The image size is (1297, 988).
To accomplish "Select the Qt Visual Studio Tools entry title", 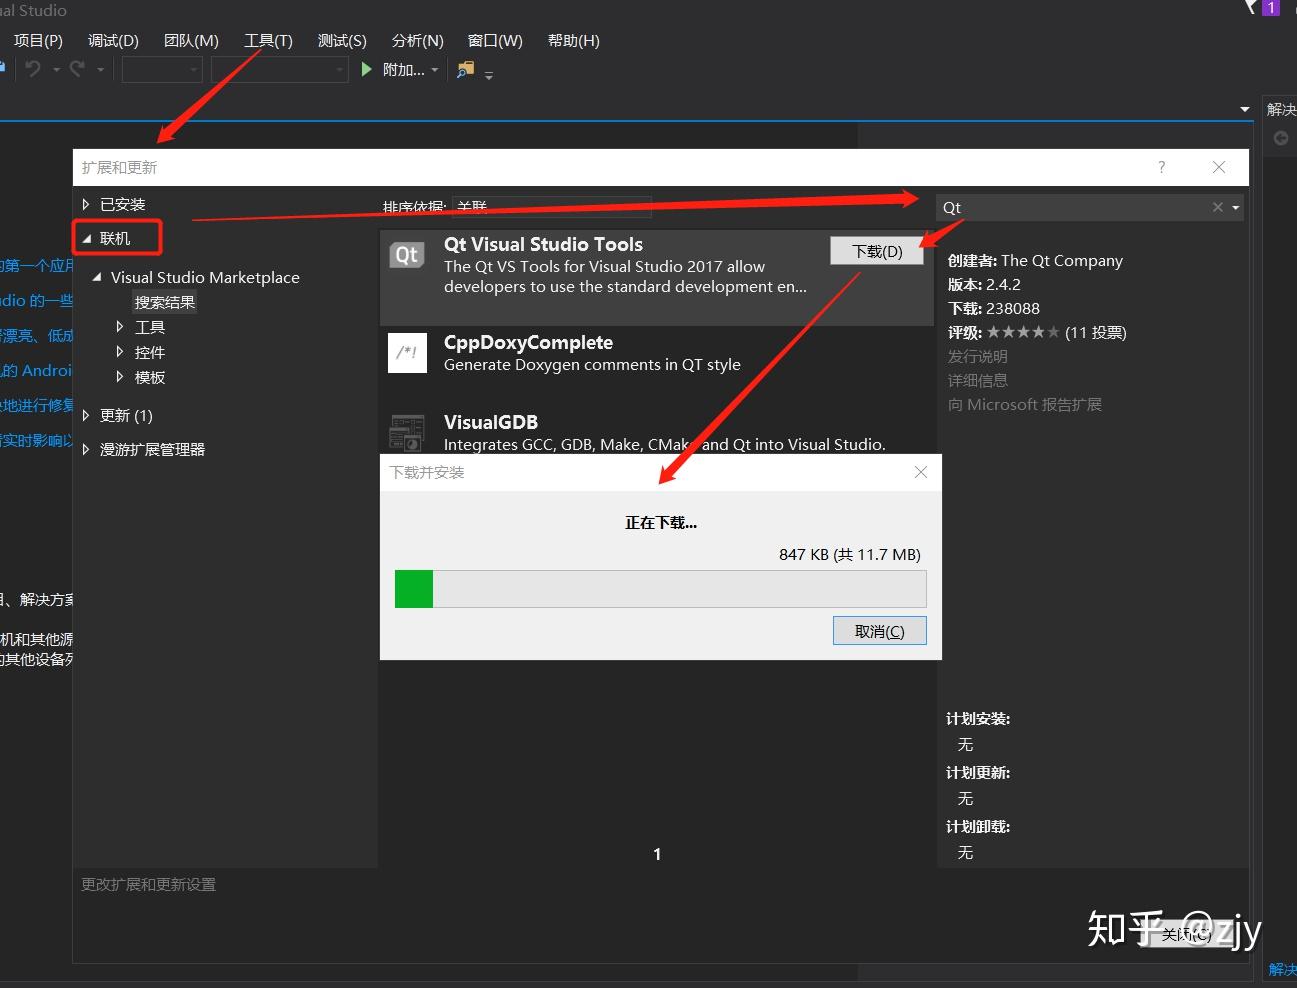I will pos(543,244).
